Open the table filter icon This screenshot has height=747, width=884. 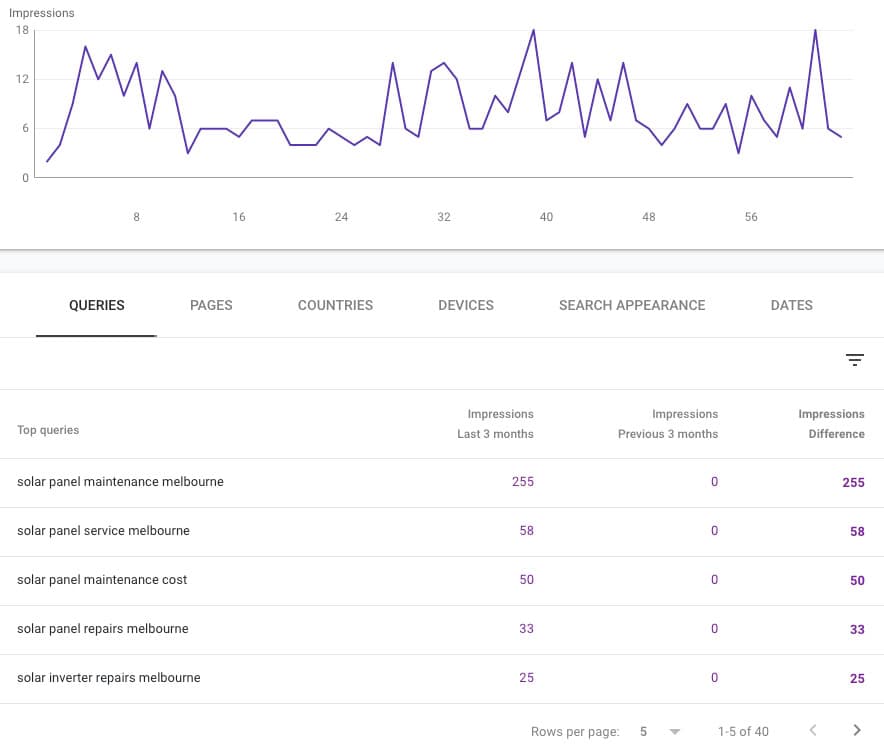855,360
